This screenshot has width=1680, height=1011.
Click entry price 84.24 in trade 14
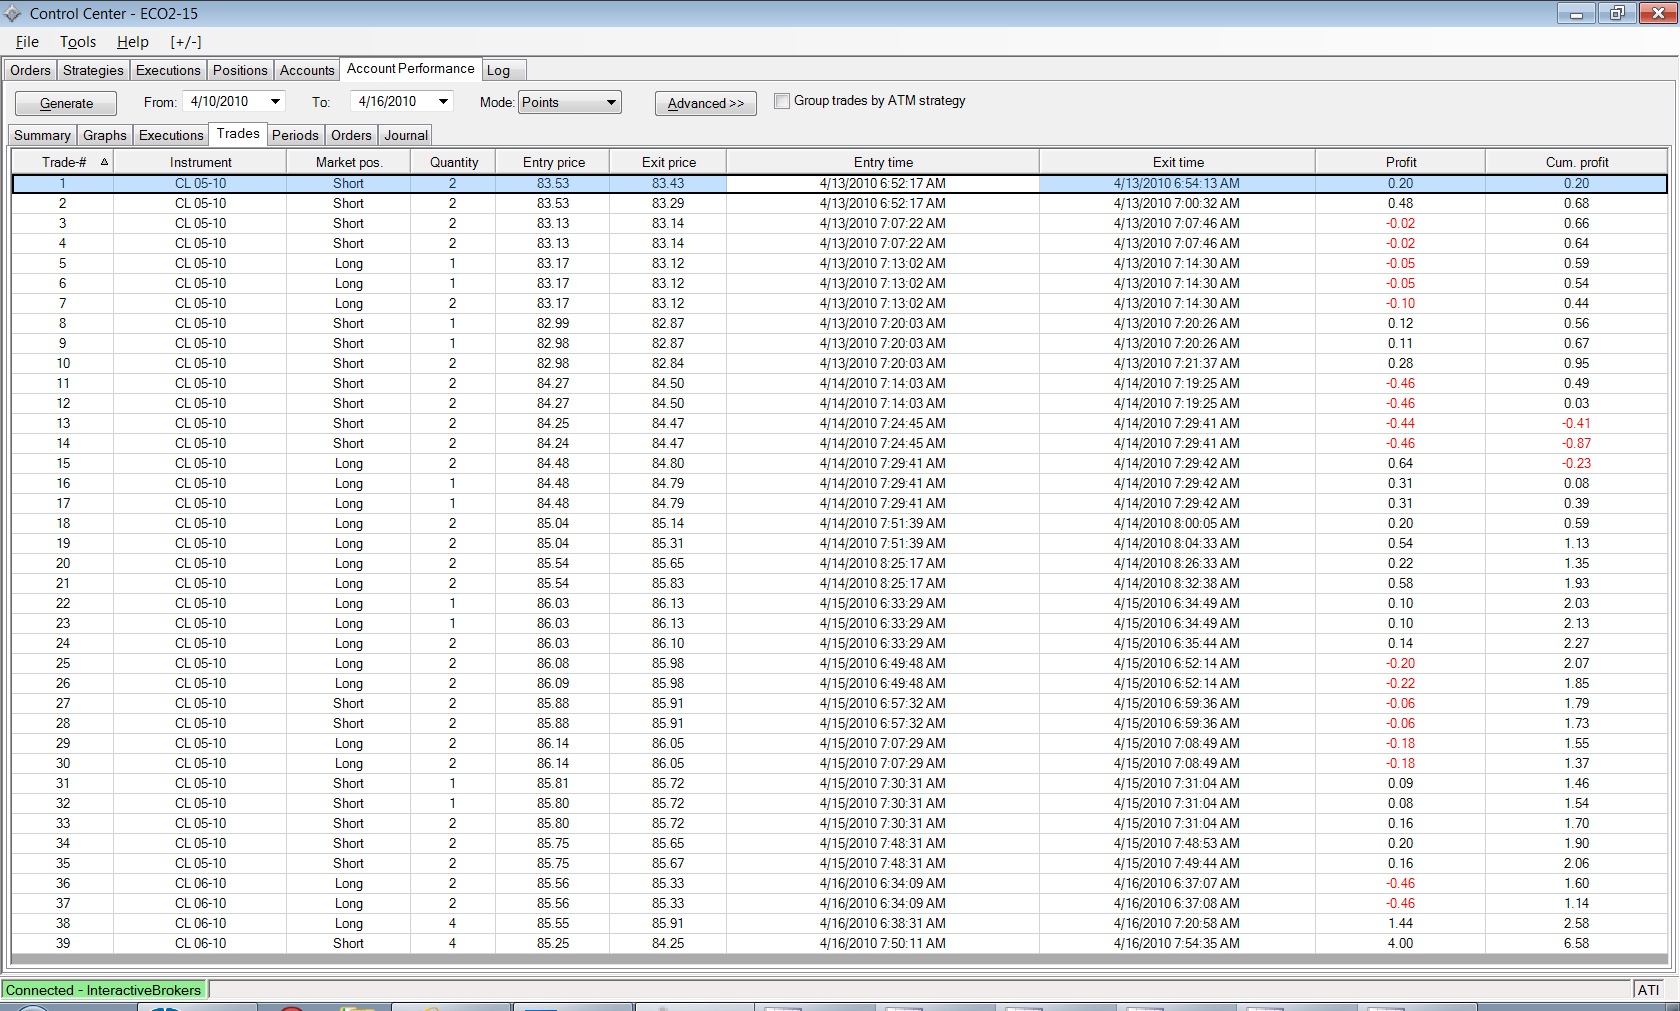(x=553, y=443)
